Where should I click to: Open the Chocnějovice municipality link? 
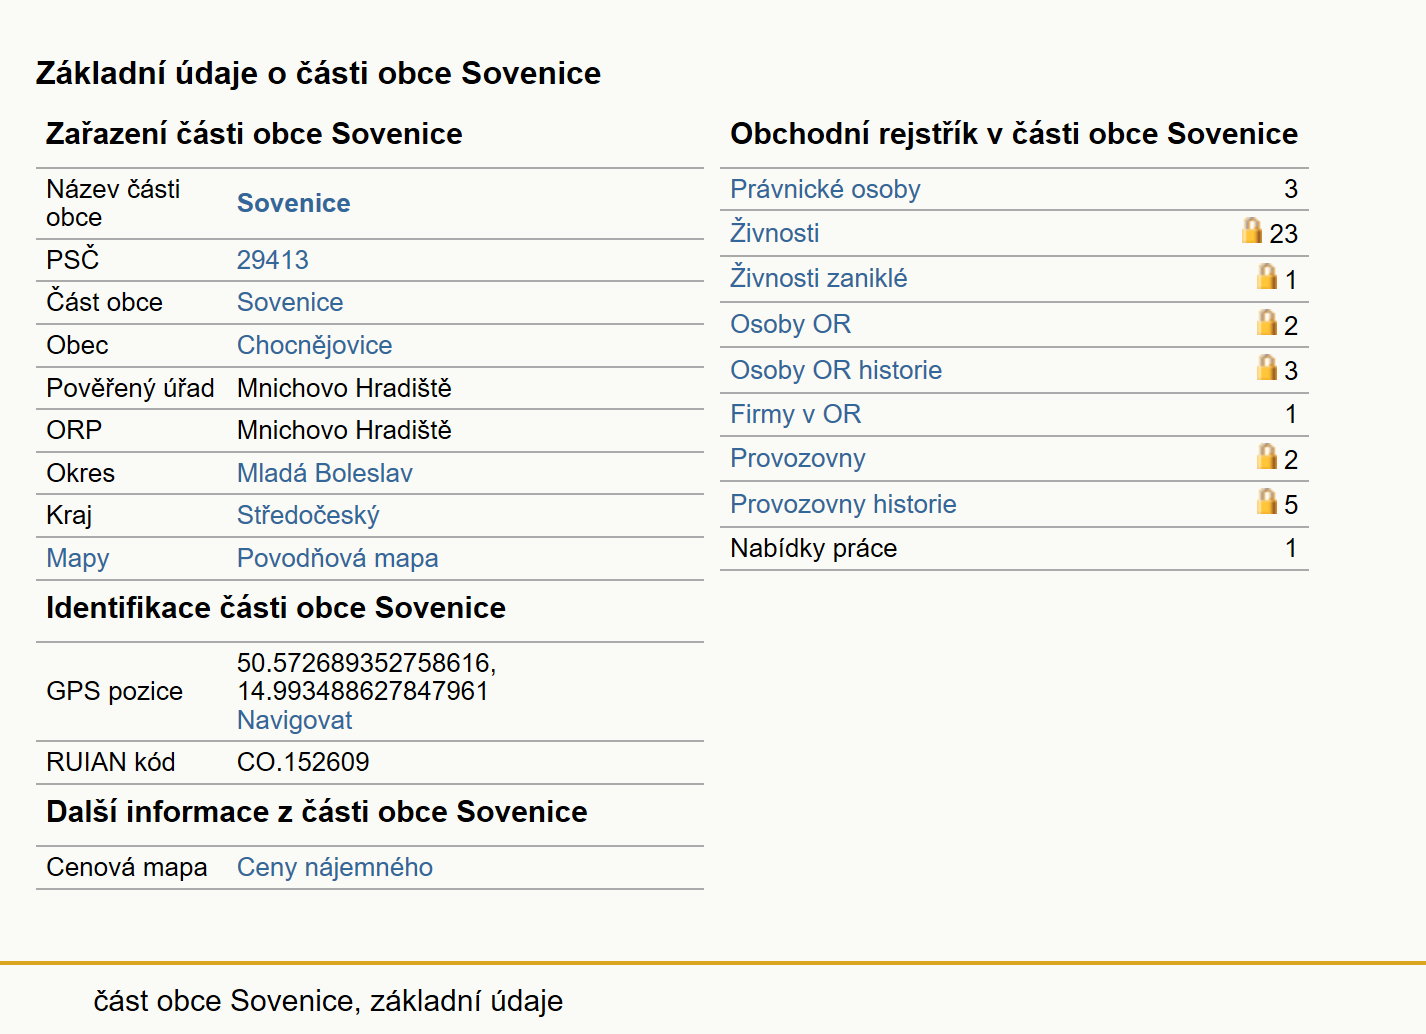(315, 345)
